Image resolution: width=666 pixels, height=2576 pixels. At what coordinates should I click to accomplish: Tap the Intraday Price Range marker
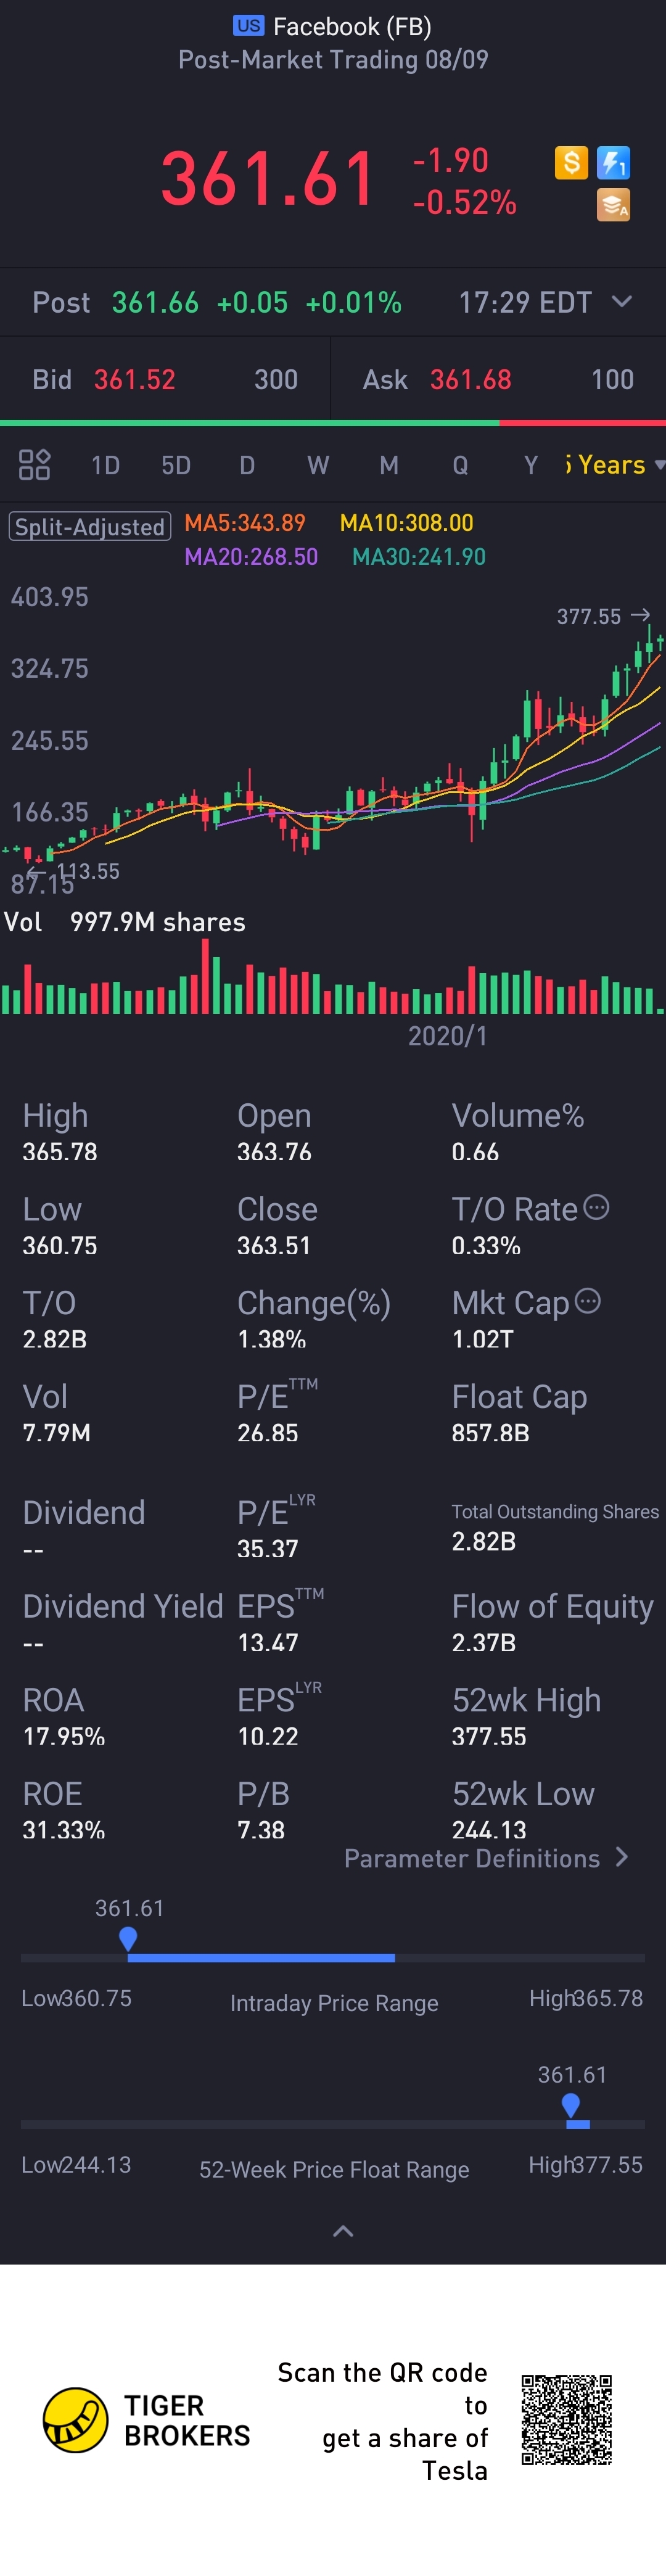[x=128, y=1939]
